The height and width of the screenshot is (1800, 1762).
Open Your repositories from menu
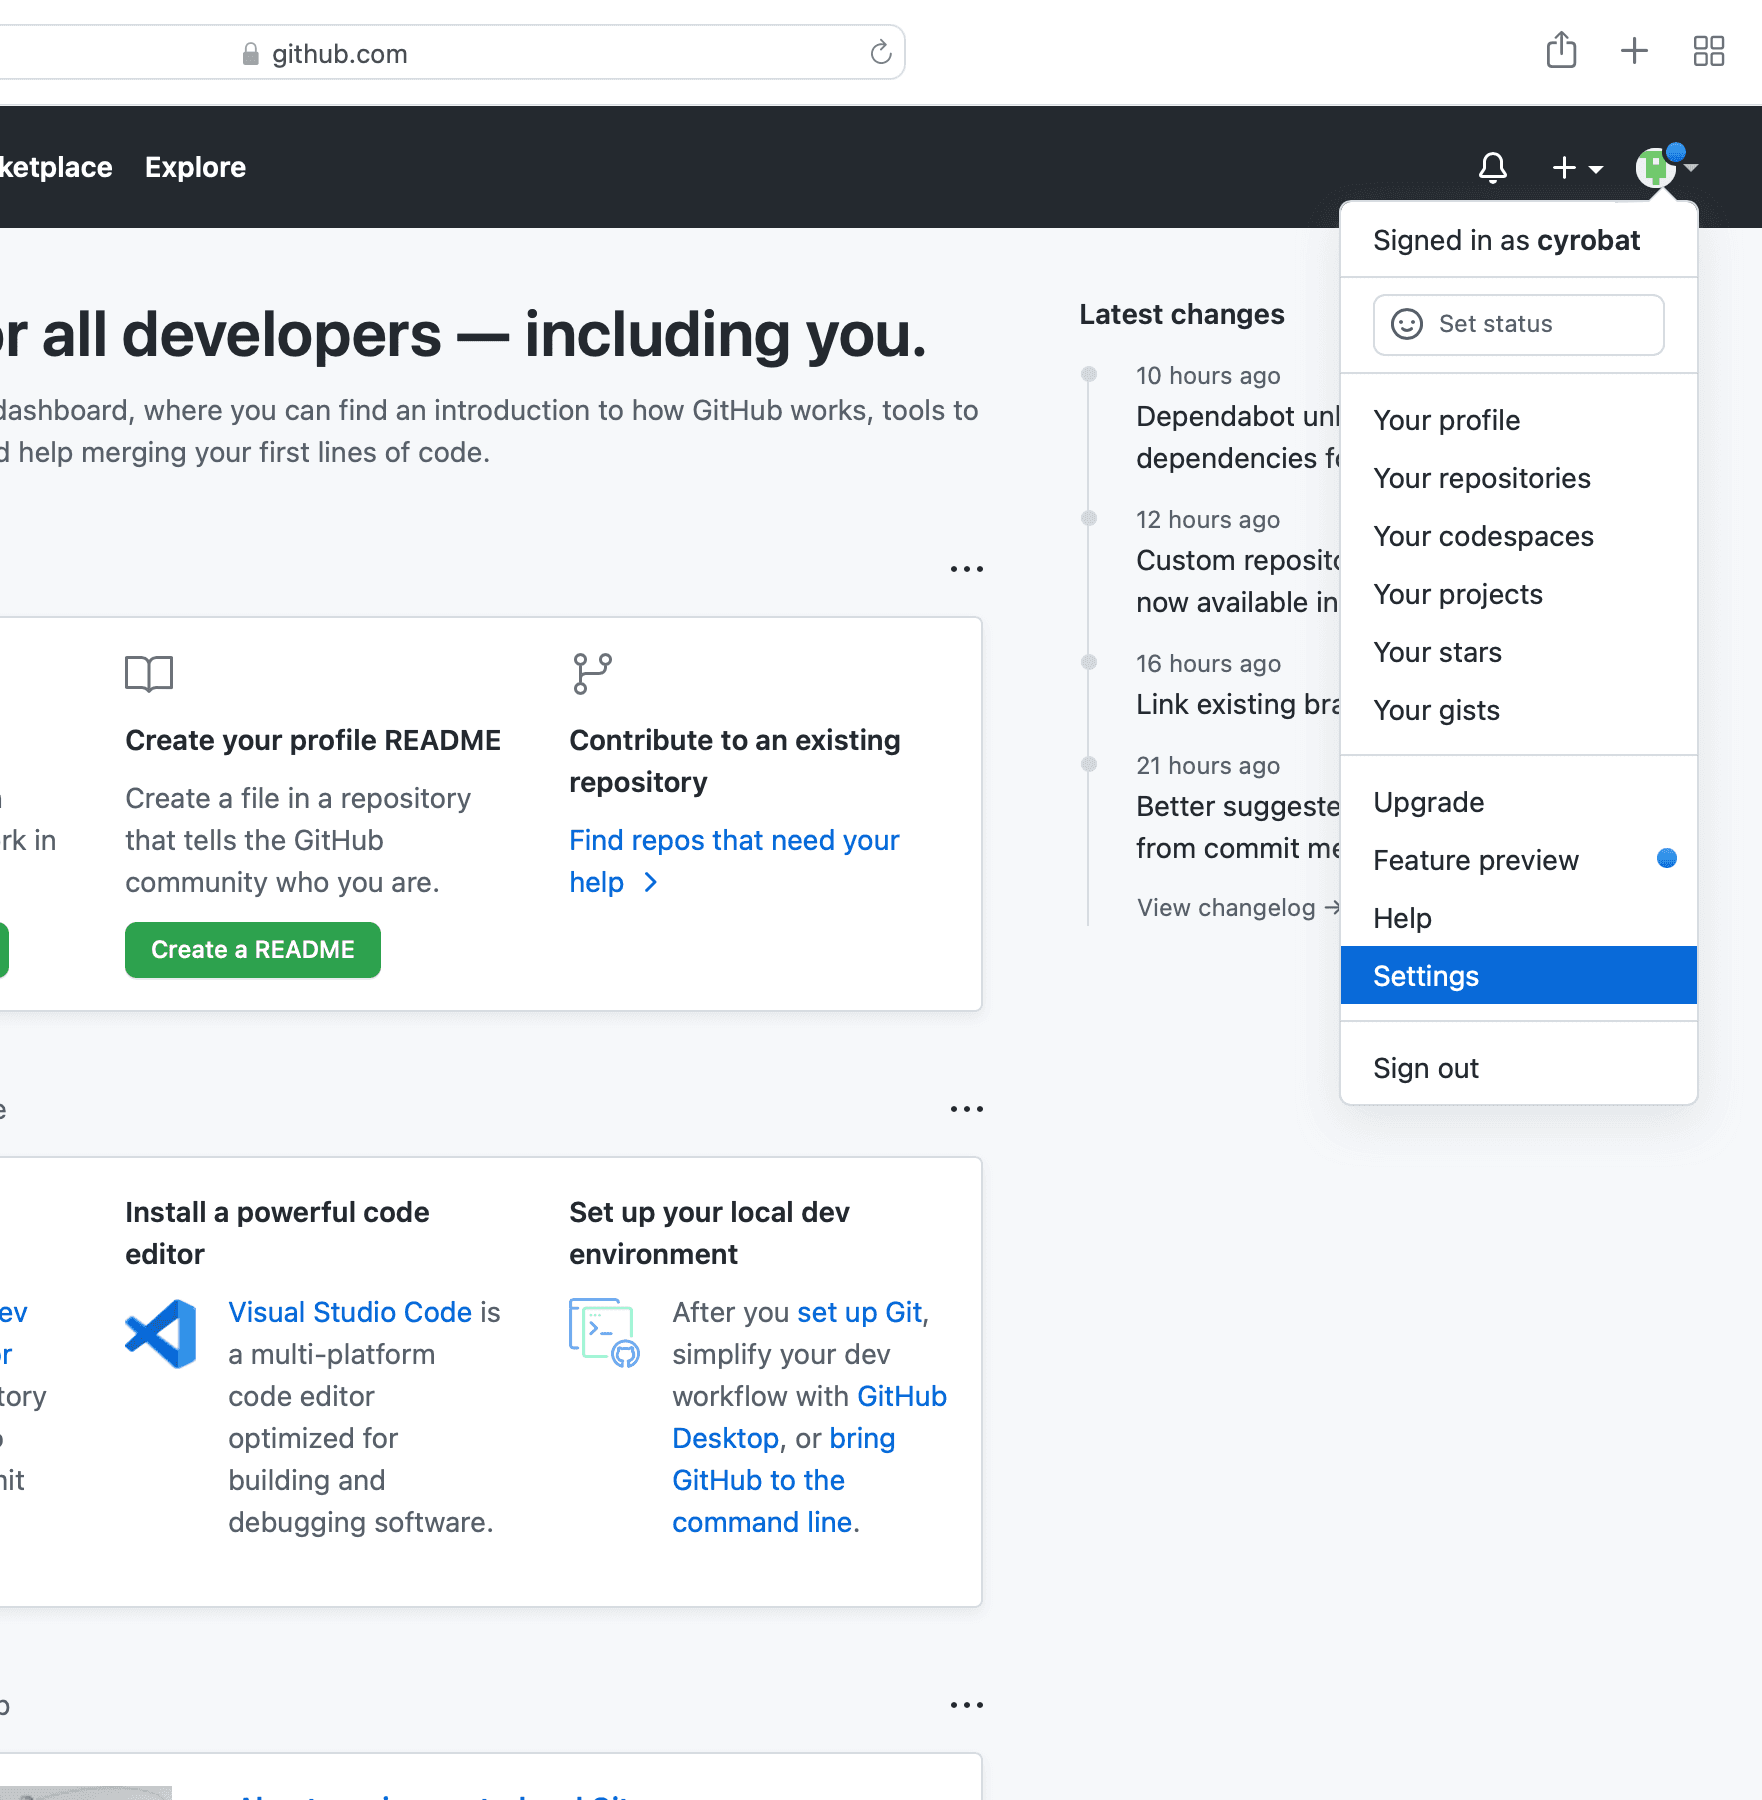(1518, 478)
